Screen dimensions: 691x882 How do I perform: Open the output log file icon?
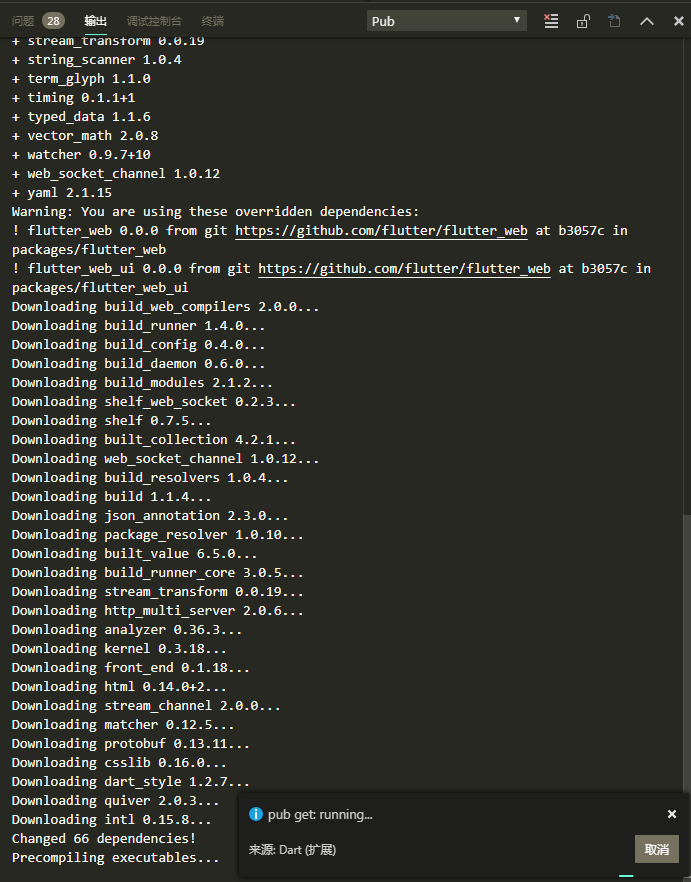(x=614, y=21)
